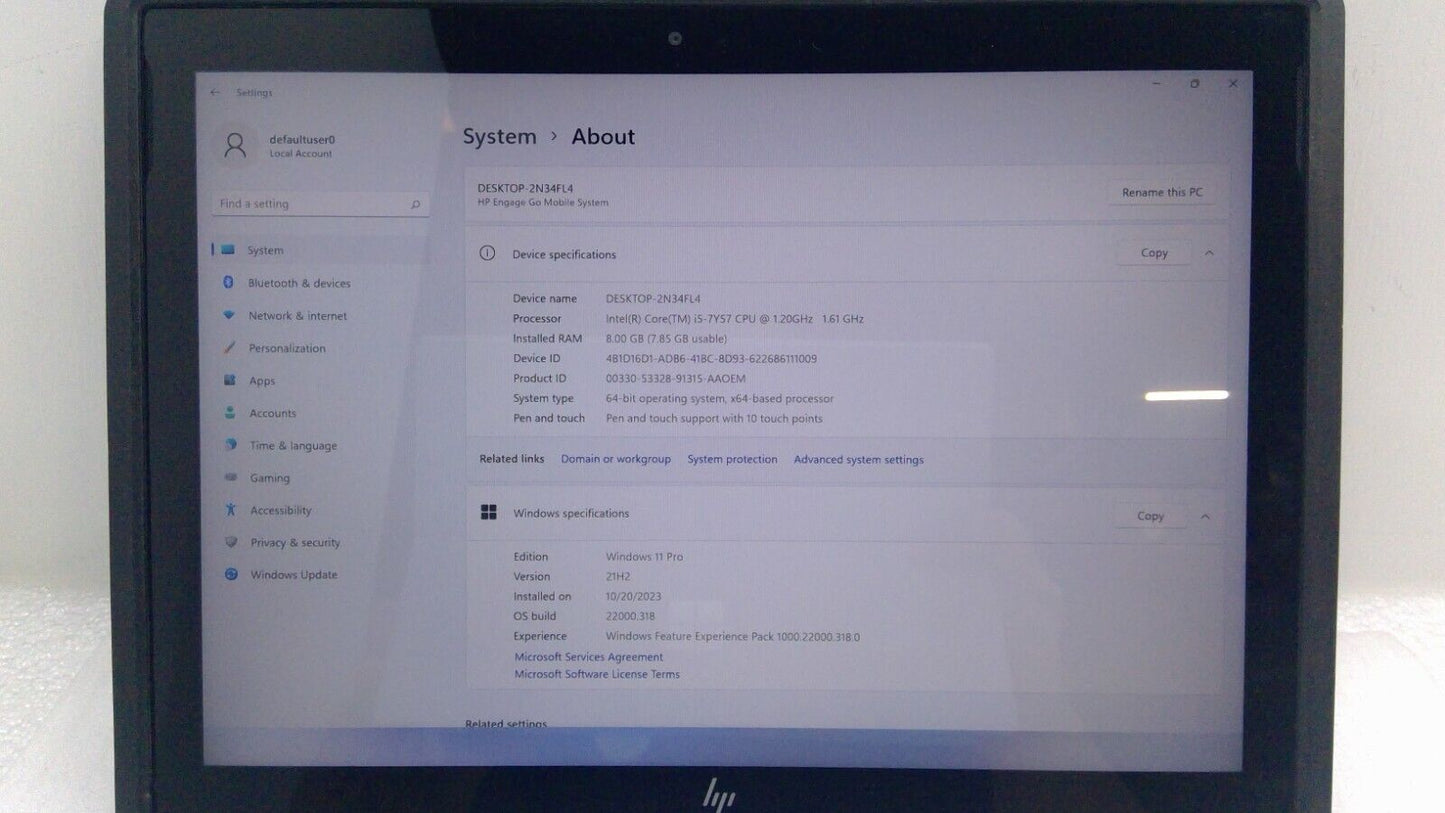Click the HP Engage Go Mobile System text
Screen dimensions: 1445x813
tap(543, 203)
